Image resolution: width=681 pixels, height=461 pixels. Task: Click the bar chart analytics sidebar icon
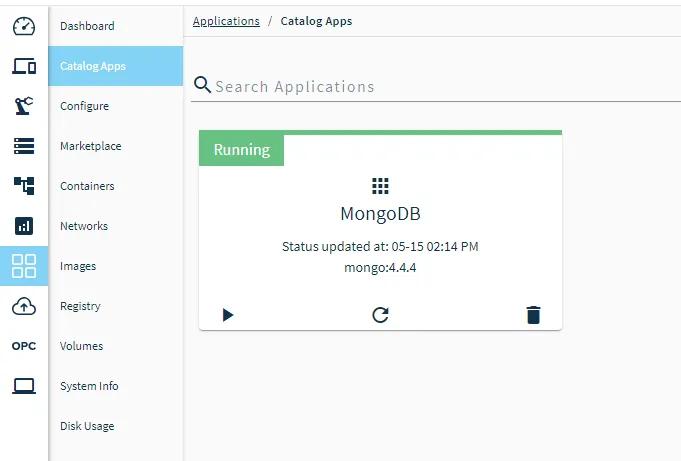[x=24, y=226]
